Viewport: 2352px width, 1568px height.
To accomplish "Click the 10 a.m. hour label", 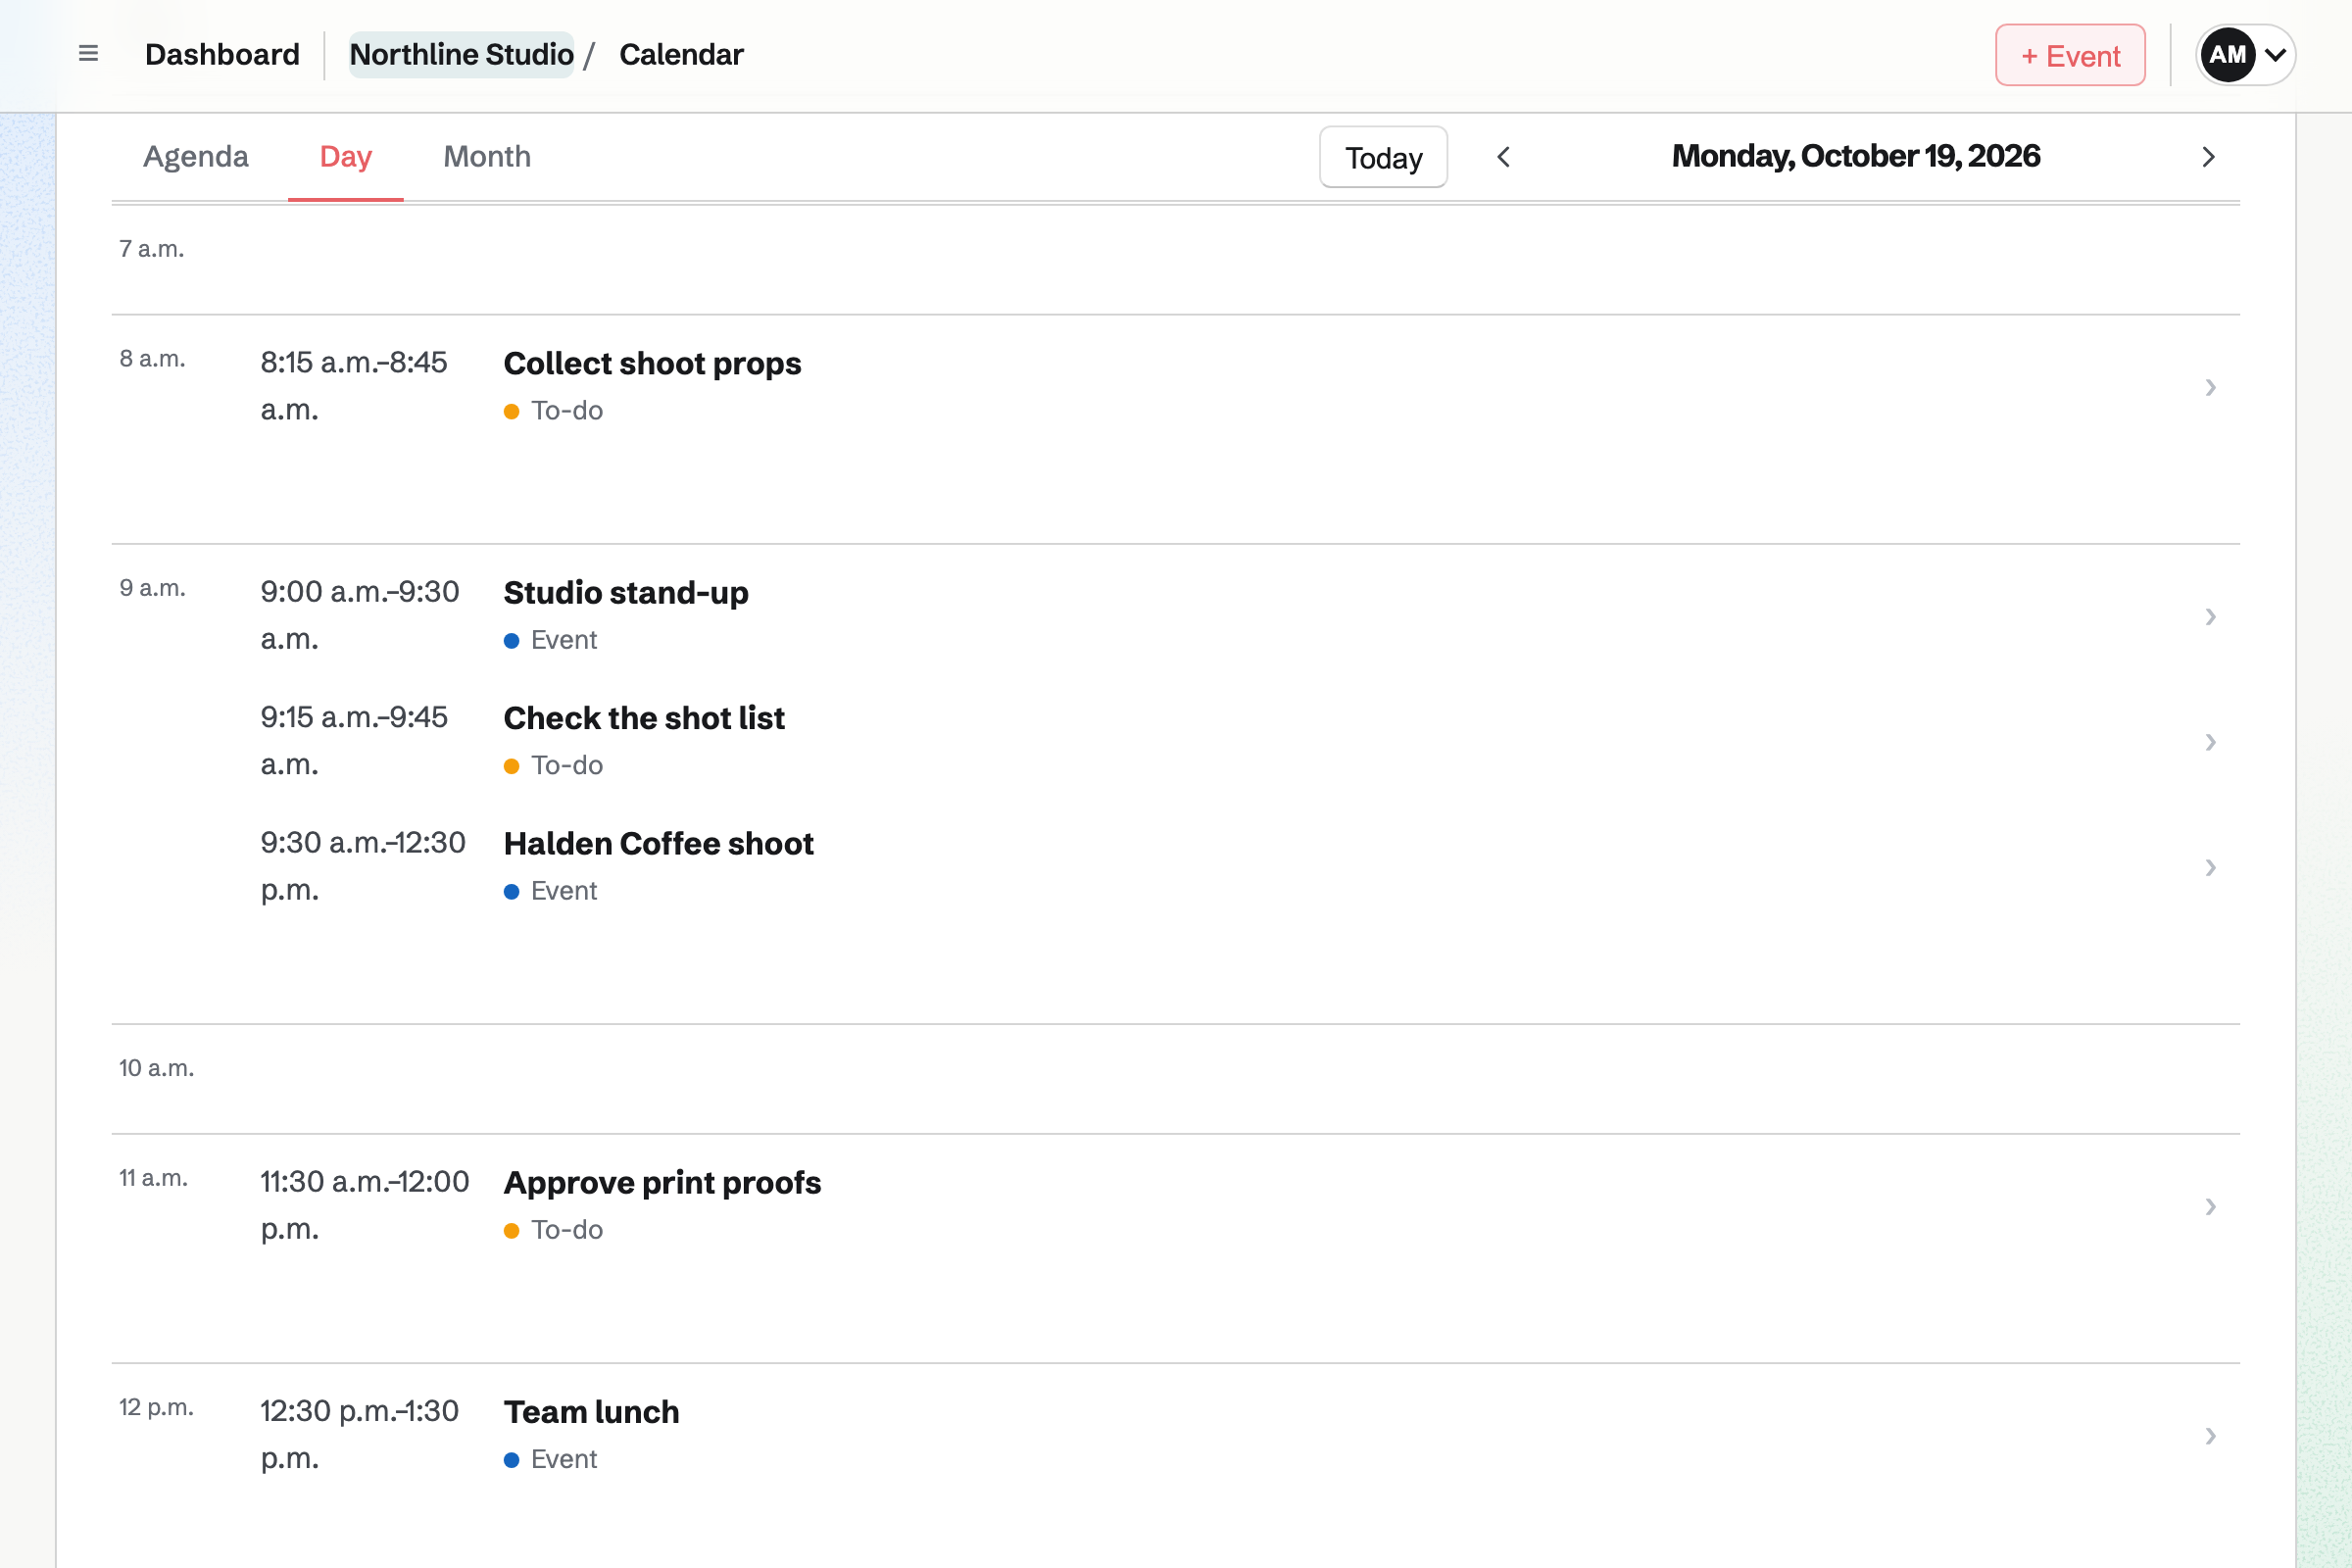I will click(x=157, y=1068).
